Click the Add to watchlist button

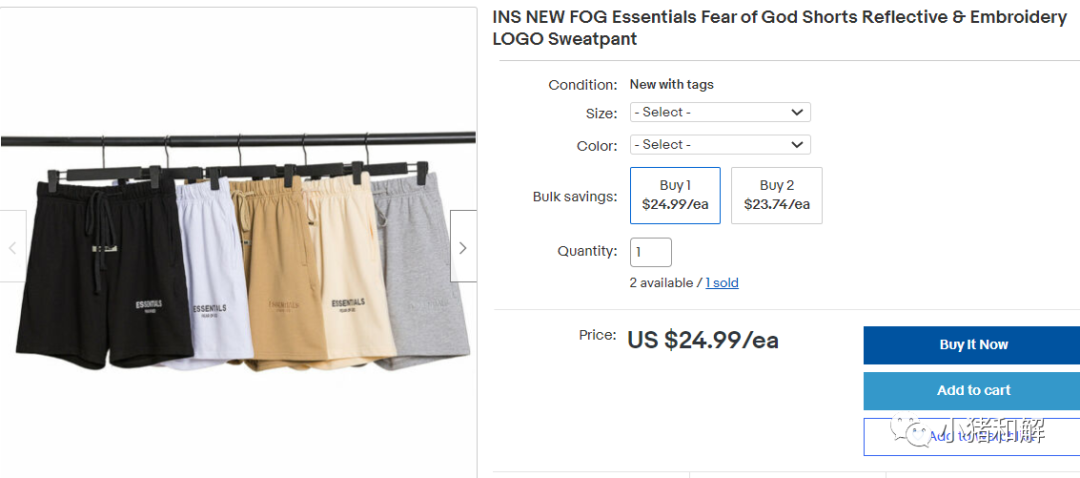972,436
